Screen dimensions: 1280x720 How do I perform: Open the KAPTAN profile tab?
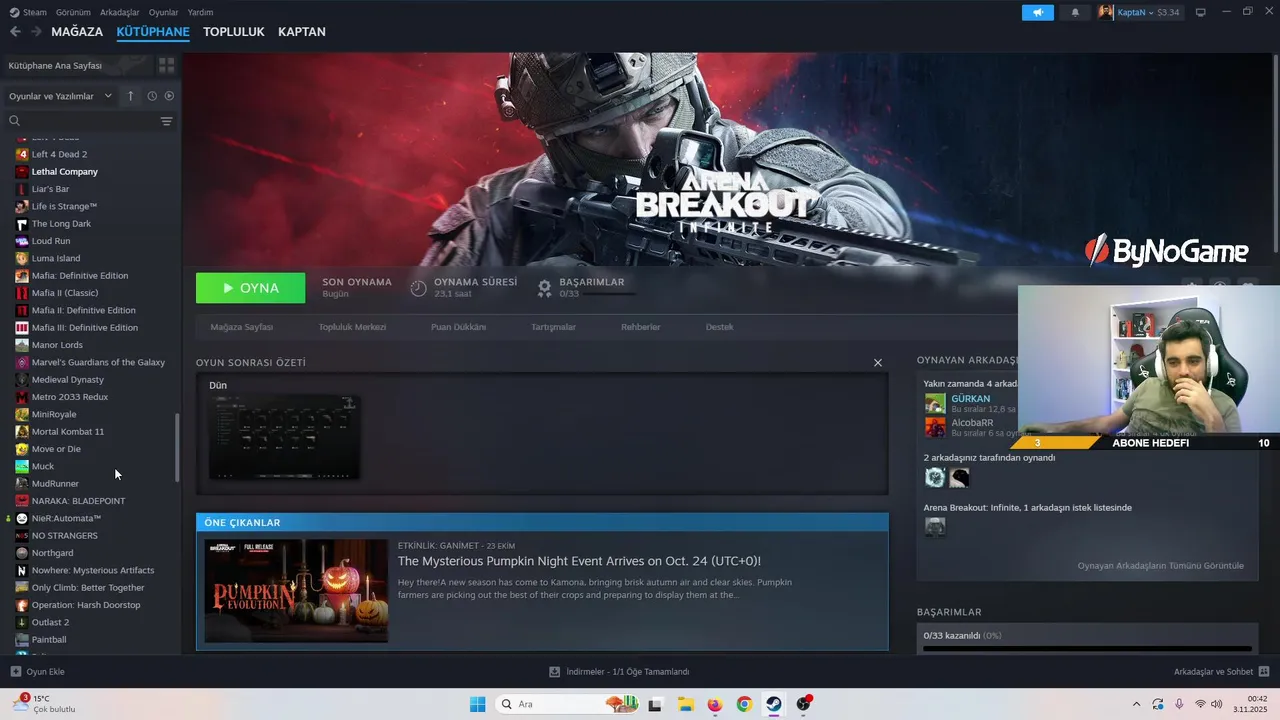(x=302, y=32)
